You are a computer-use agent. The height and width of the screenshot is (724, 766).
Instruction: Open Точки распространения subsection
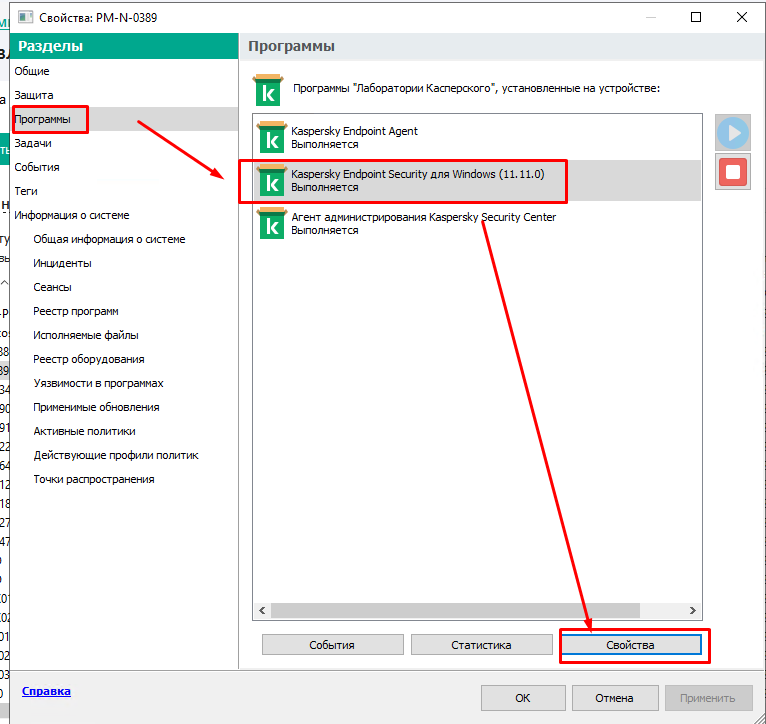tap(94, 478)
